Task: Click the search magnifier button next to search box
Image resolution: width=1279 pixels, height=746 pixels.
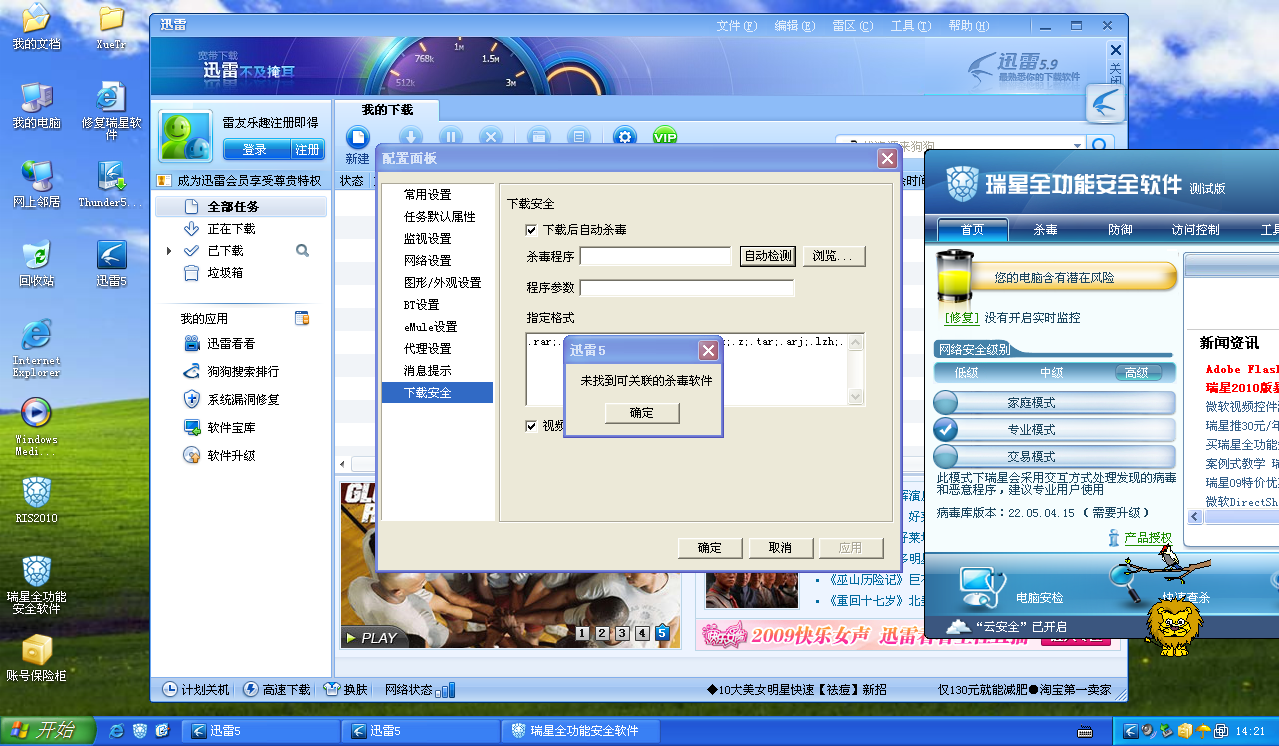Action: click(x=1101, y=146)
